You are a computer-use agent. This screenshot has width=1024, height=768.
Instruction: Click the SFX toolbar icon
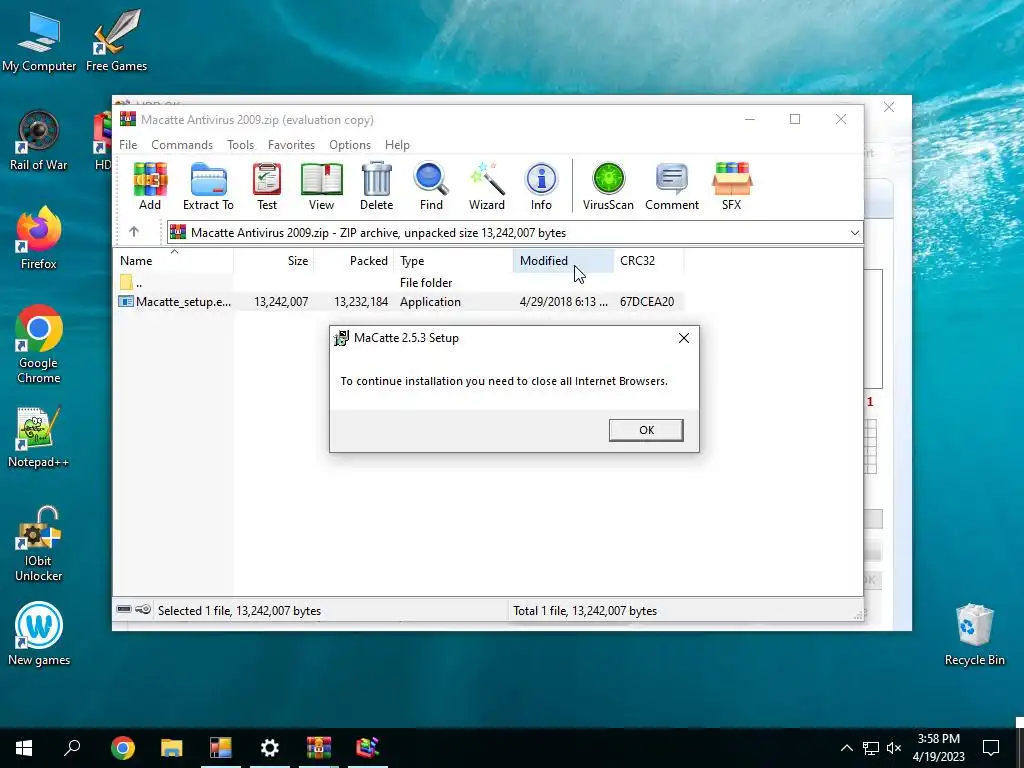point(731,186)
